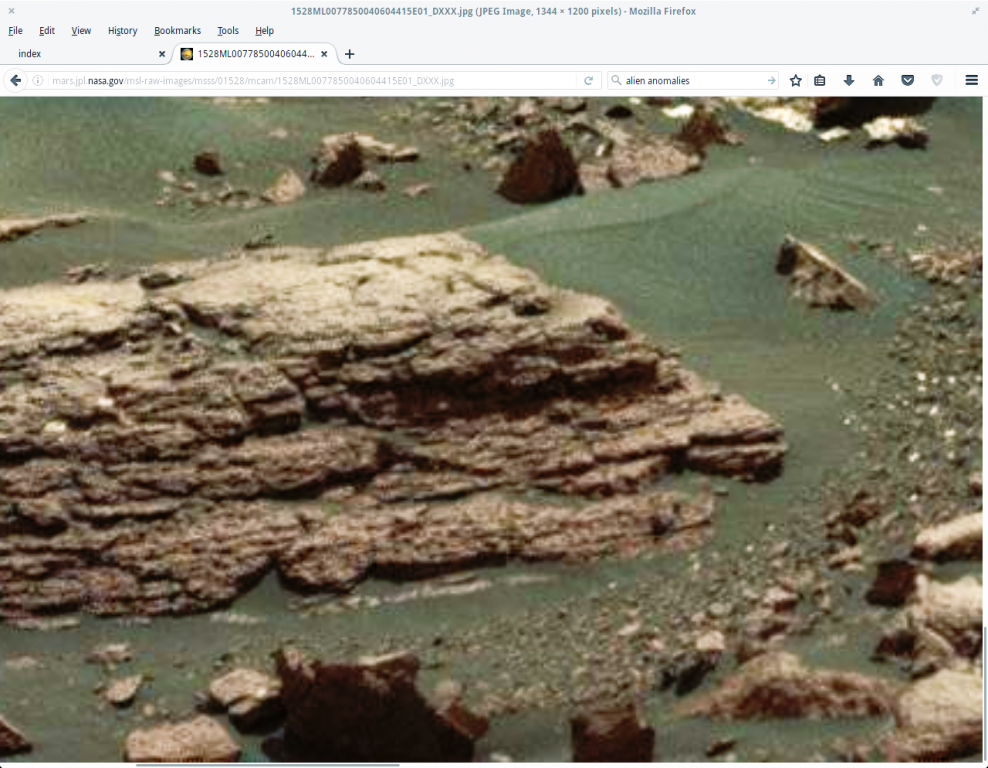Open the Bookmarks menu
Screen dimensions: 988x768
(177, 31)
